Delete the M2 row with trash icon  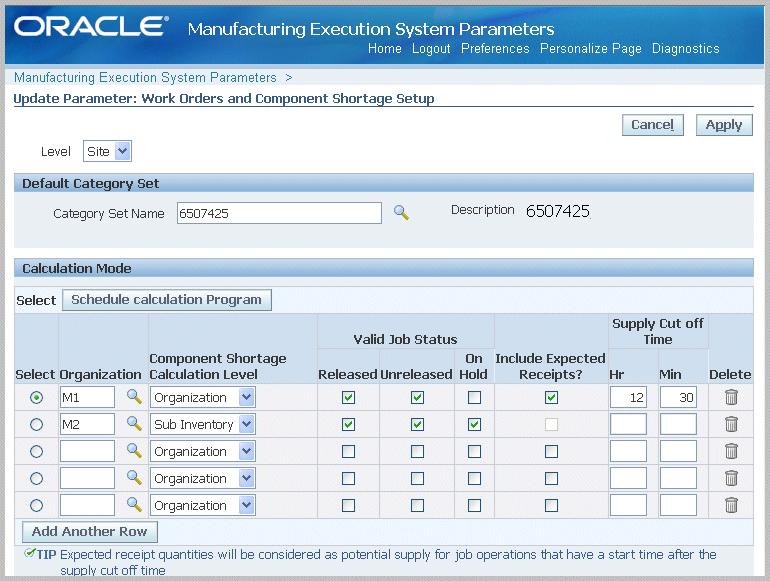[x=731, y=424]
